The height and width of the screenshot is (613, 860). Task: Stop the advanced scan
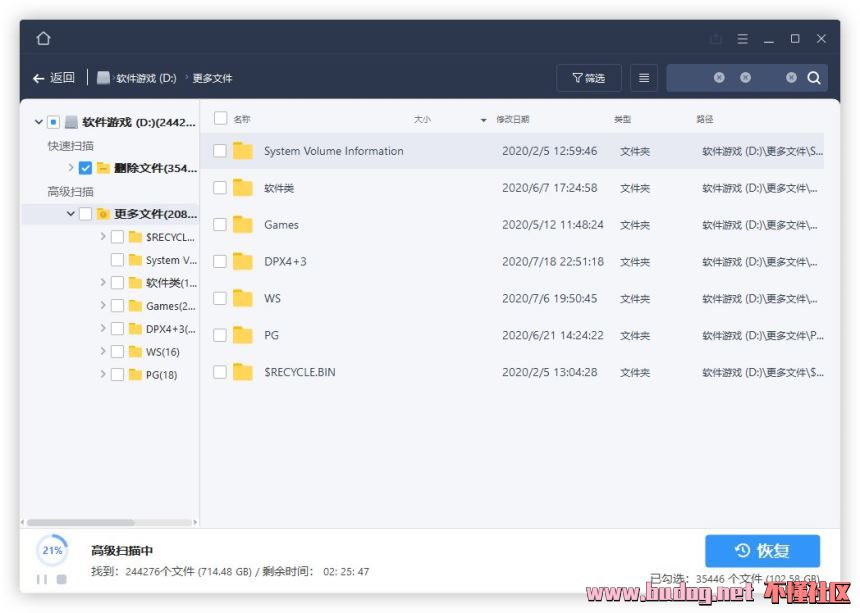coord(61,579)
